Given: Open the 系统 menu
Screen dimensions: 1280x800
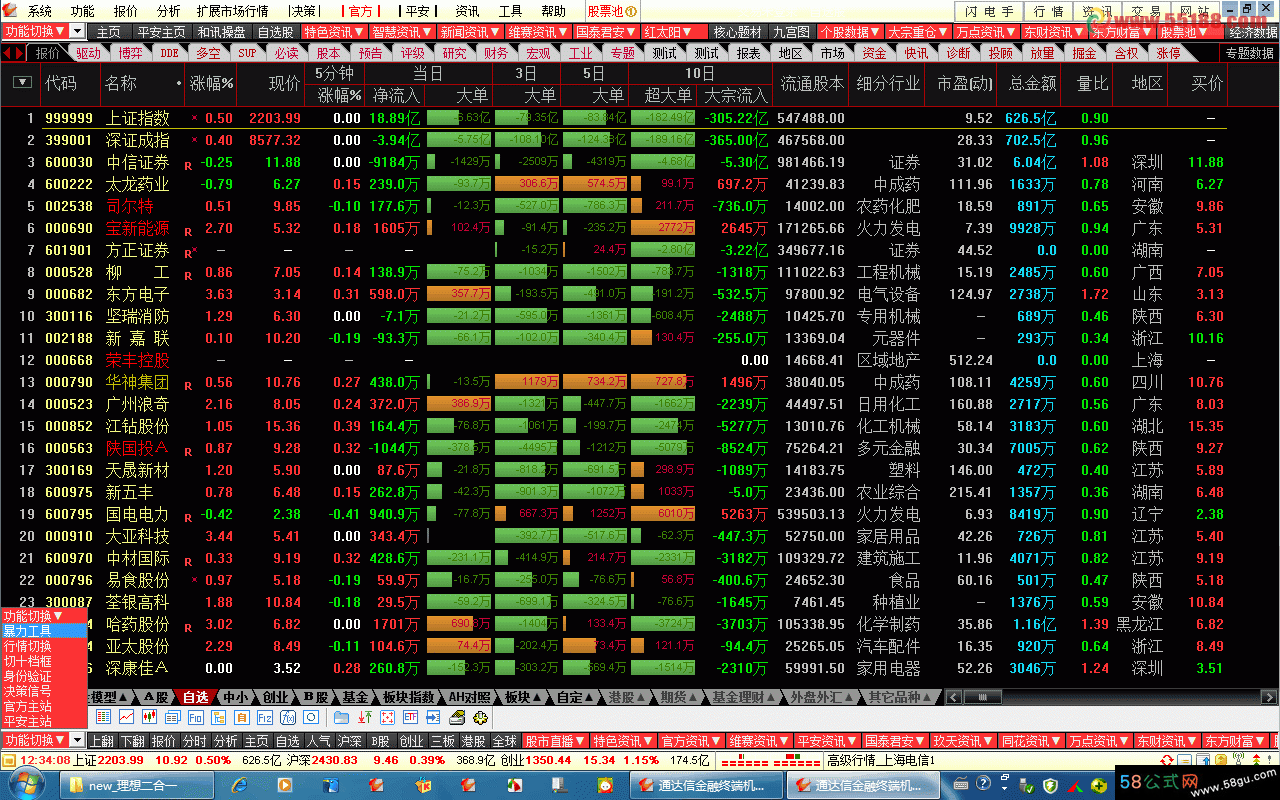Looking at the screenshot, I should click(40, 11).
